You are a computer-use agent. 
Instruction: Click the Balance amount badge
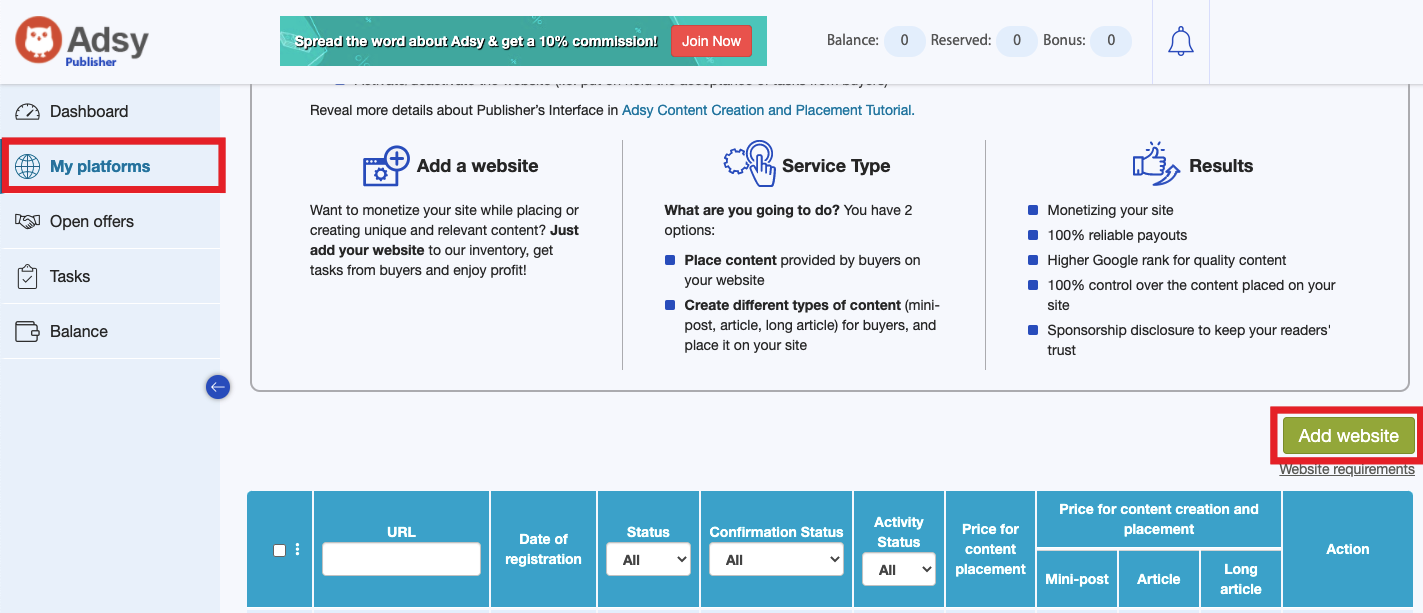click(904, 41)
